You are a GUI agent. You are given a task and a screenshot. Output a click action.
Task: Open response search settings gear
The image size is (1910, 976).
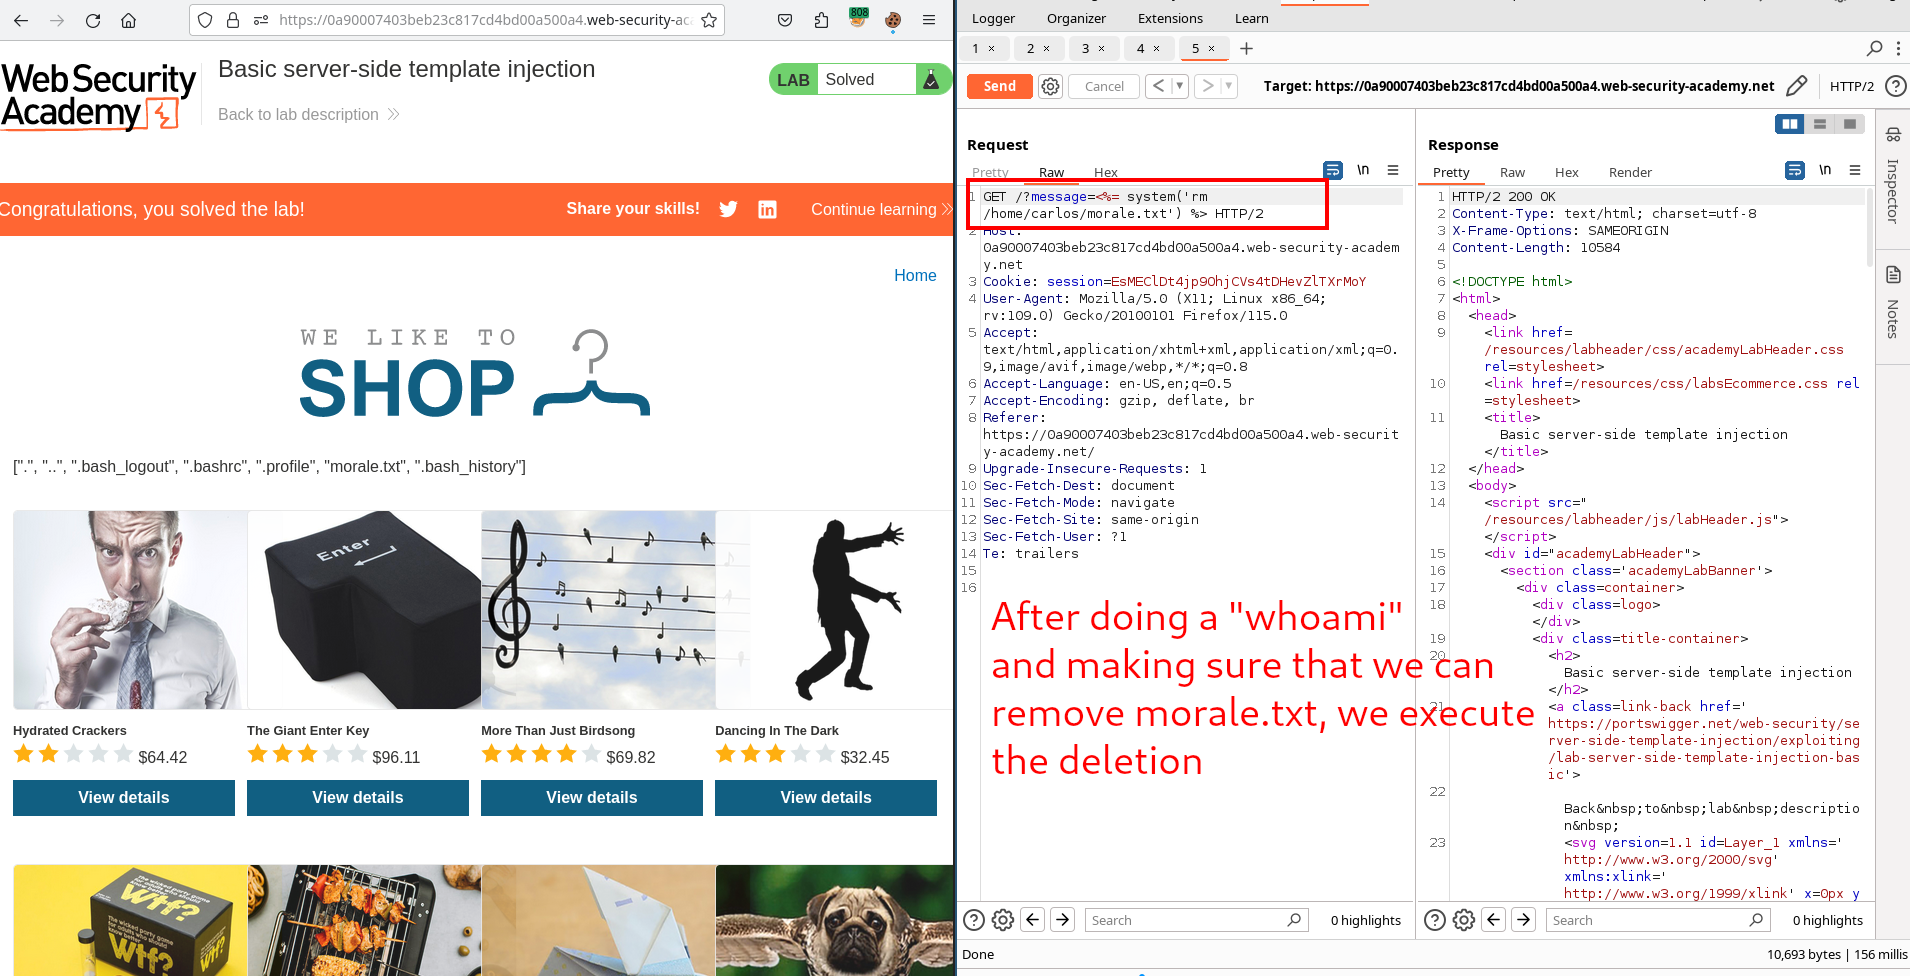[x=1464, y=920]
